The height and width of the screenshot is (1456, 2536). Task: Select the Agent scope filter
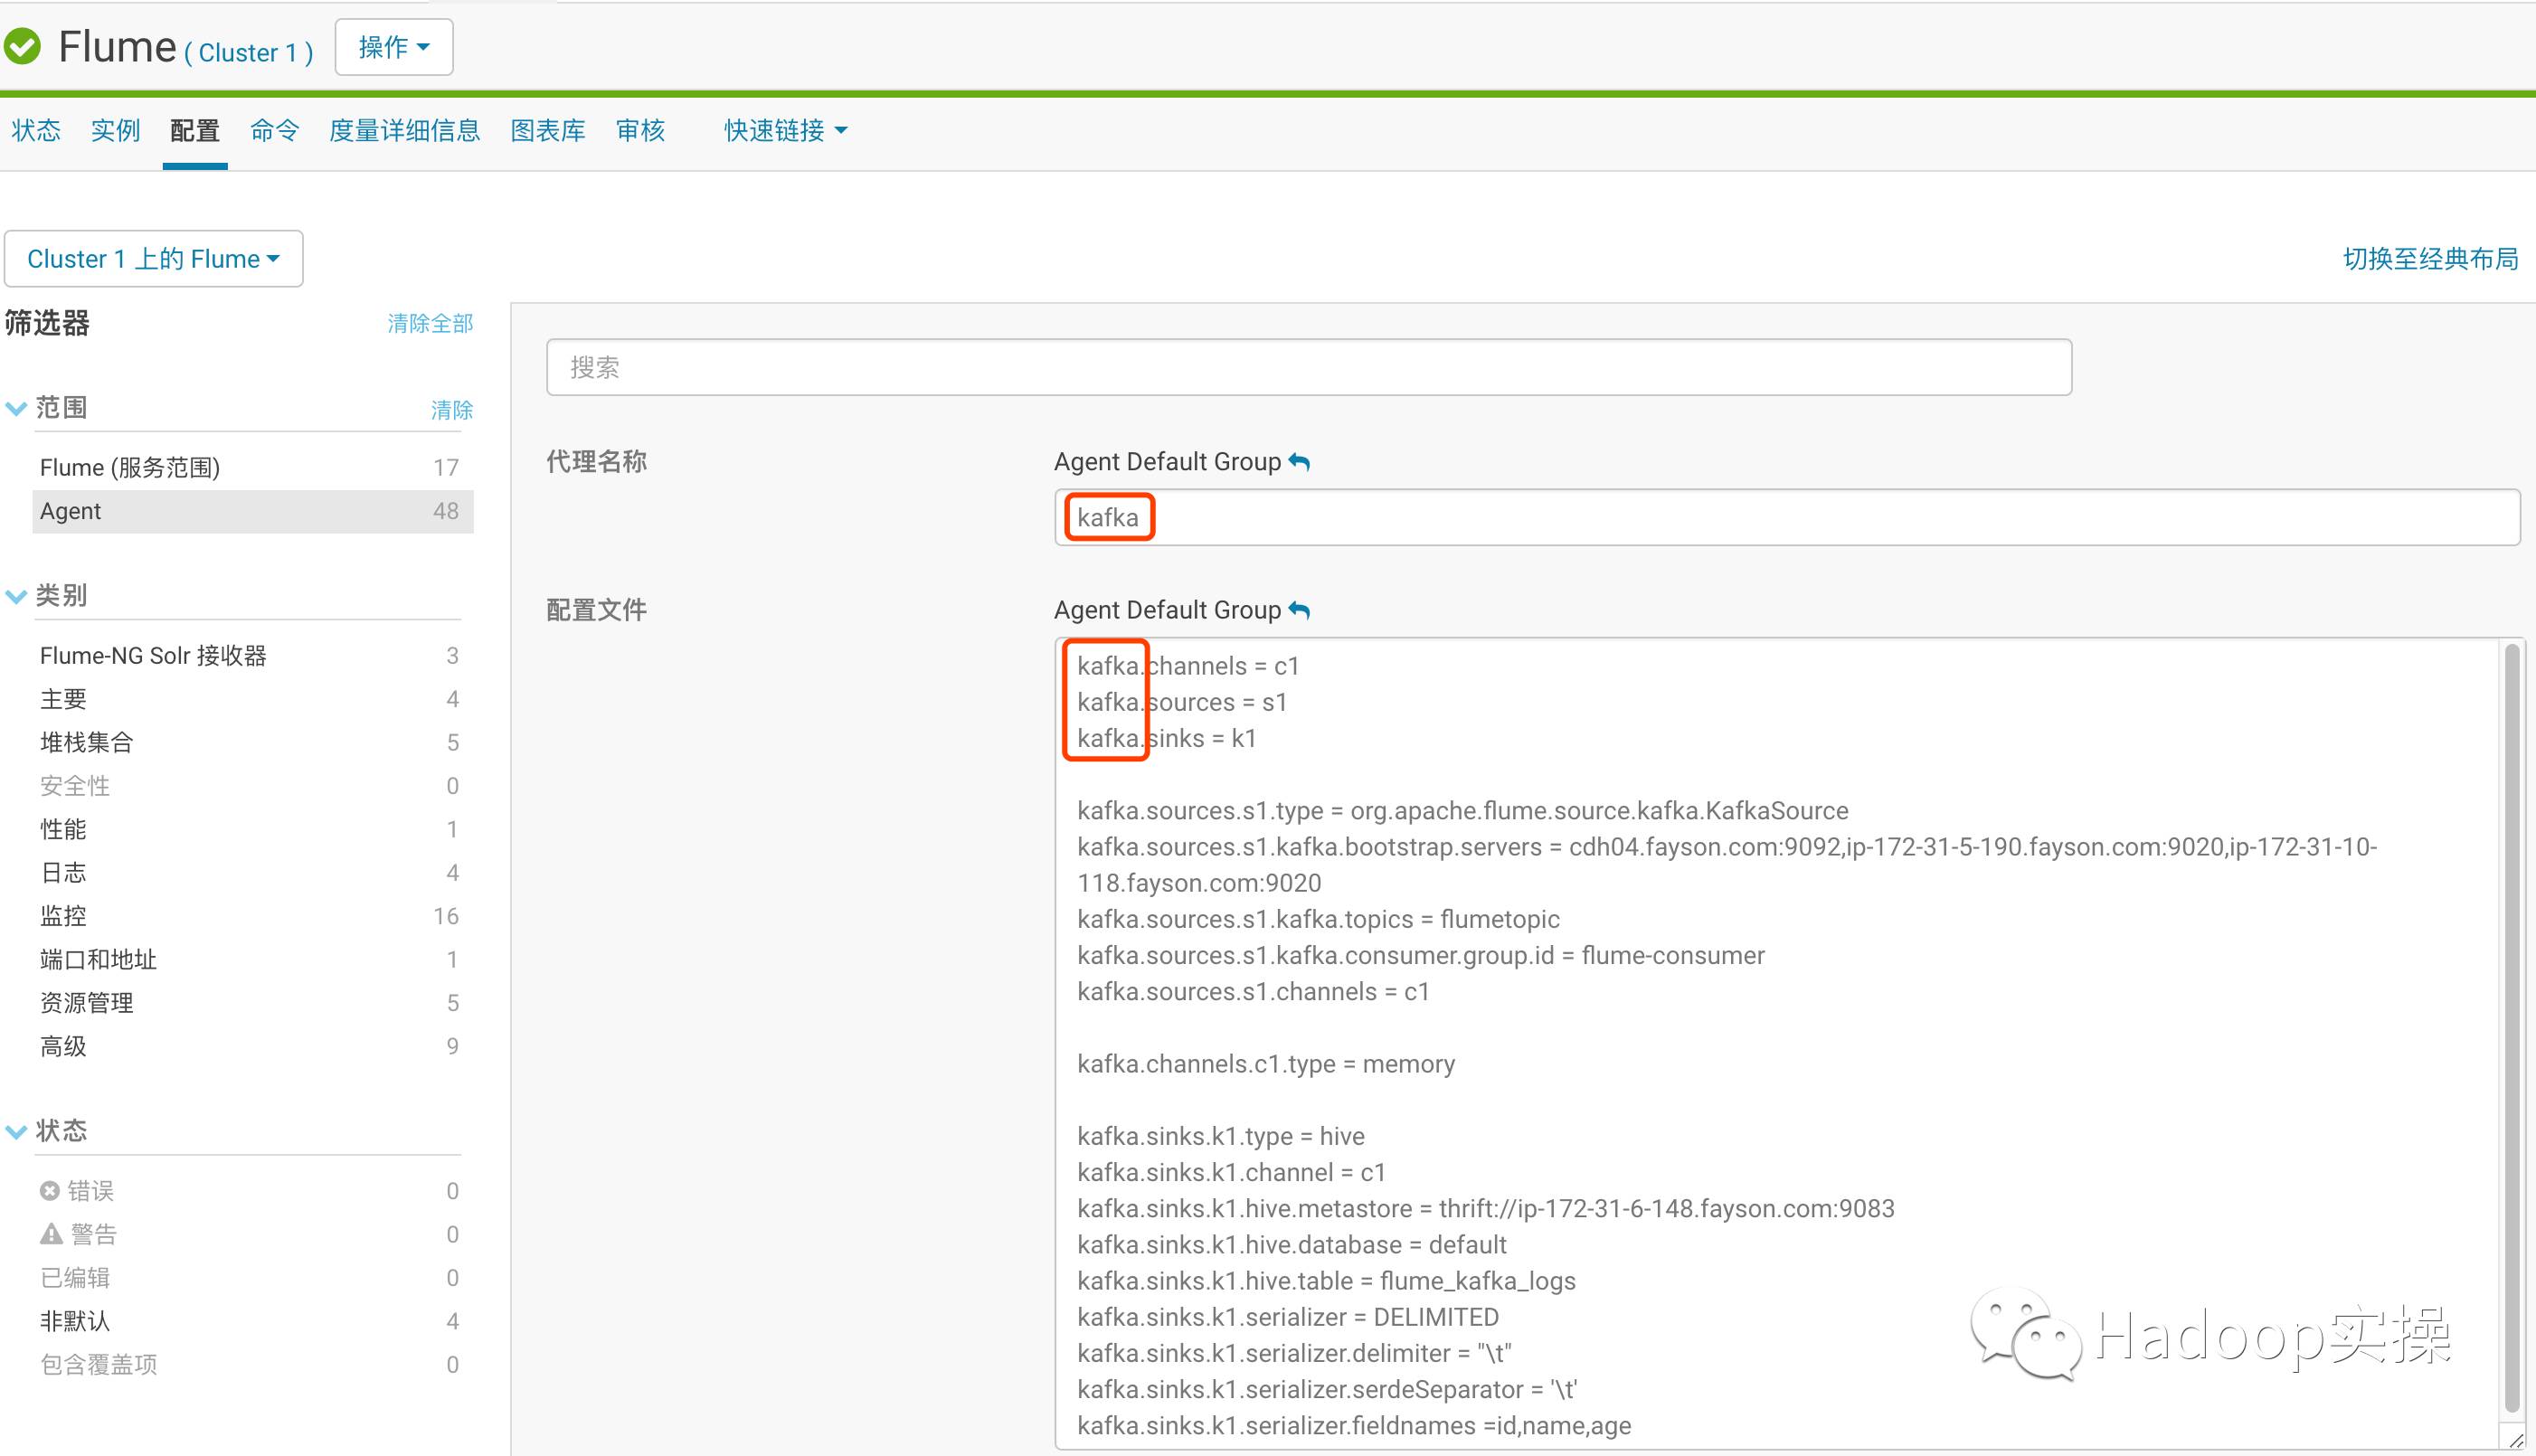click(253, 511)
